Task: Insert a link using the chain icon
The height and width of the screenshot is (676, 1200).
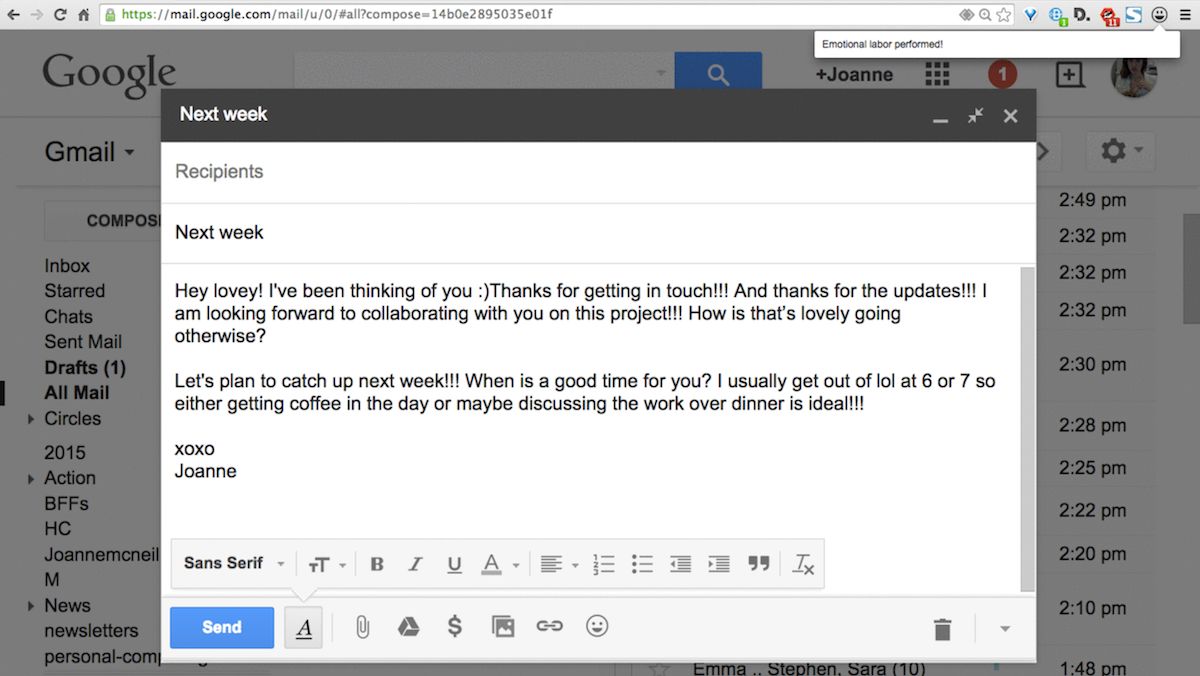Action: (549, 627)
